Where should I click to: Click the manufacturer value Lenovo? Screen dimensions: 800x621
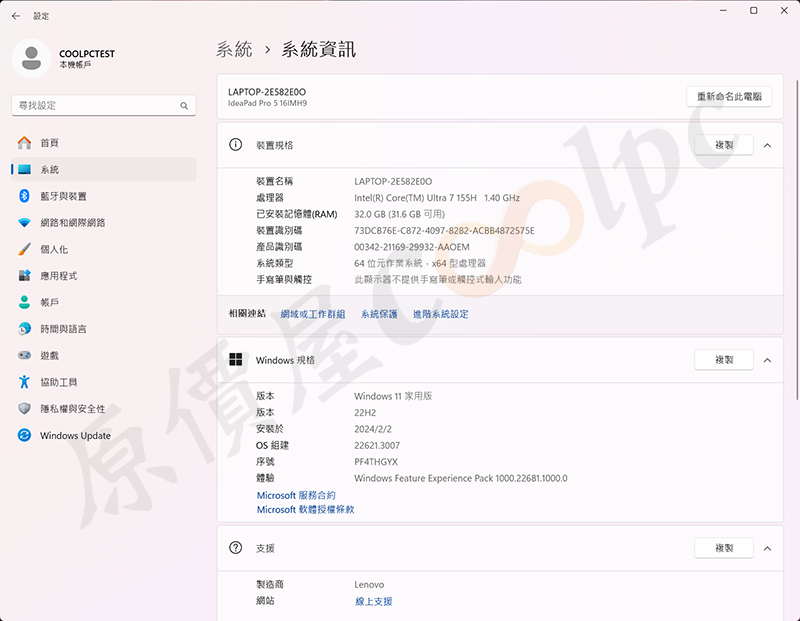(369, 585)
